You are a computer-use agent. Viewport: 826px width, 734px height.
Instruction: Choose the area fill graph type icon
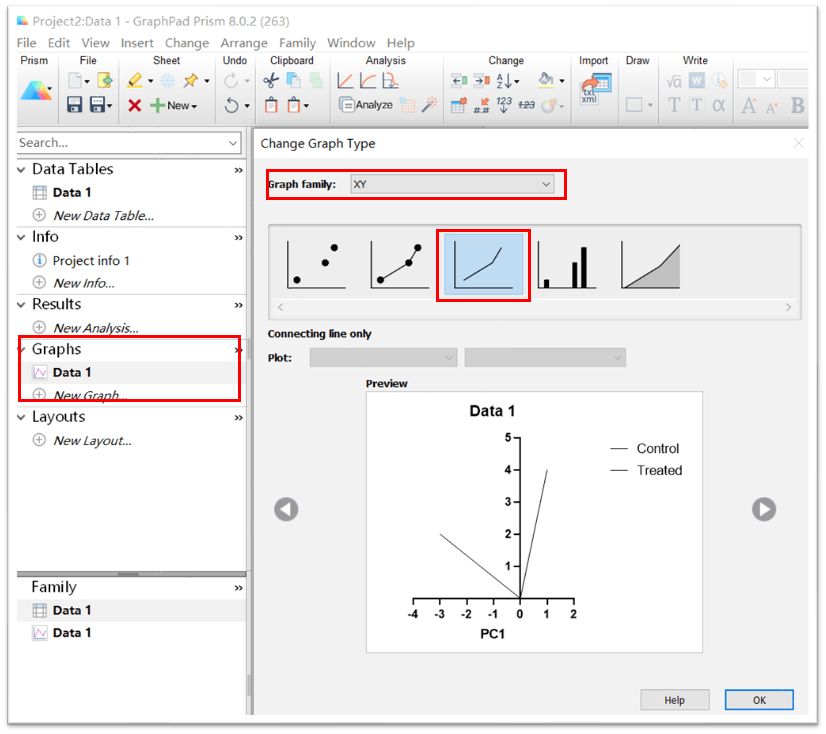click(x=651, y=265)
